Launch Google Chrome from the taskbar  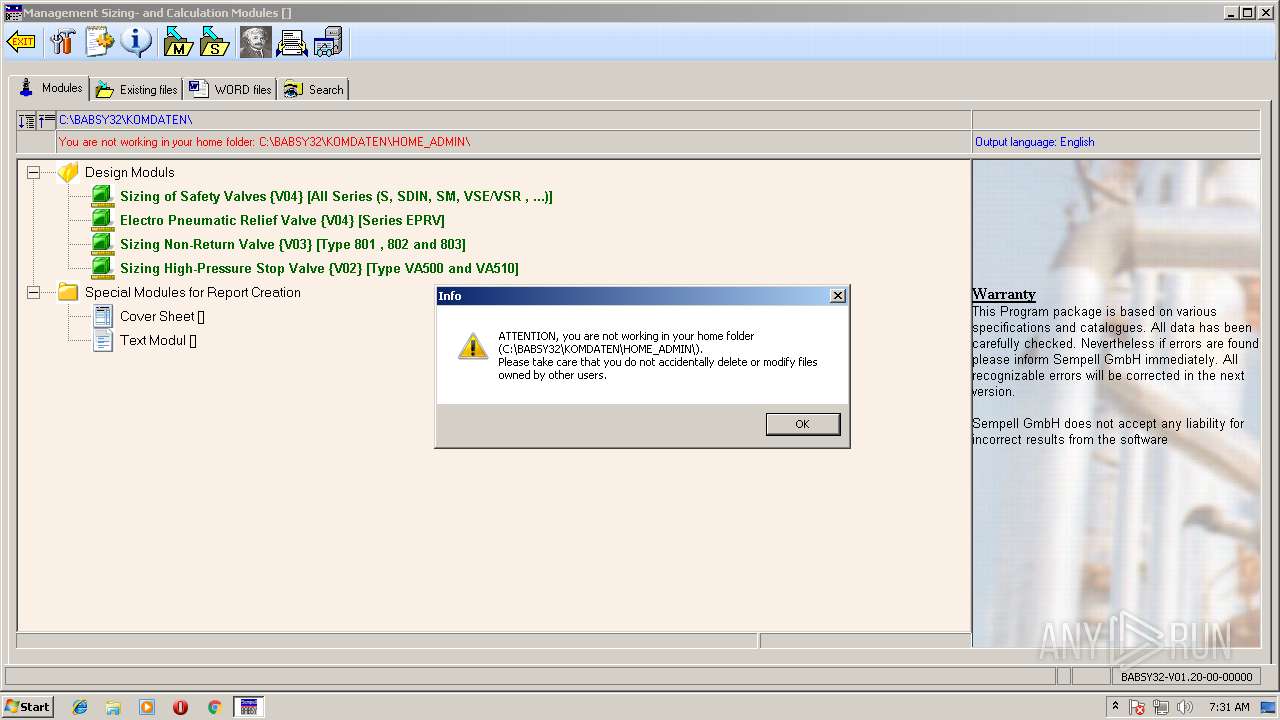(x=214, y=707)
